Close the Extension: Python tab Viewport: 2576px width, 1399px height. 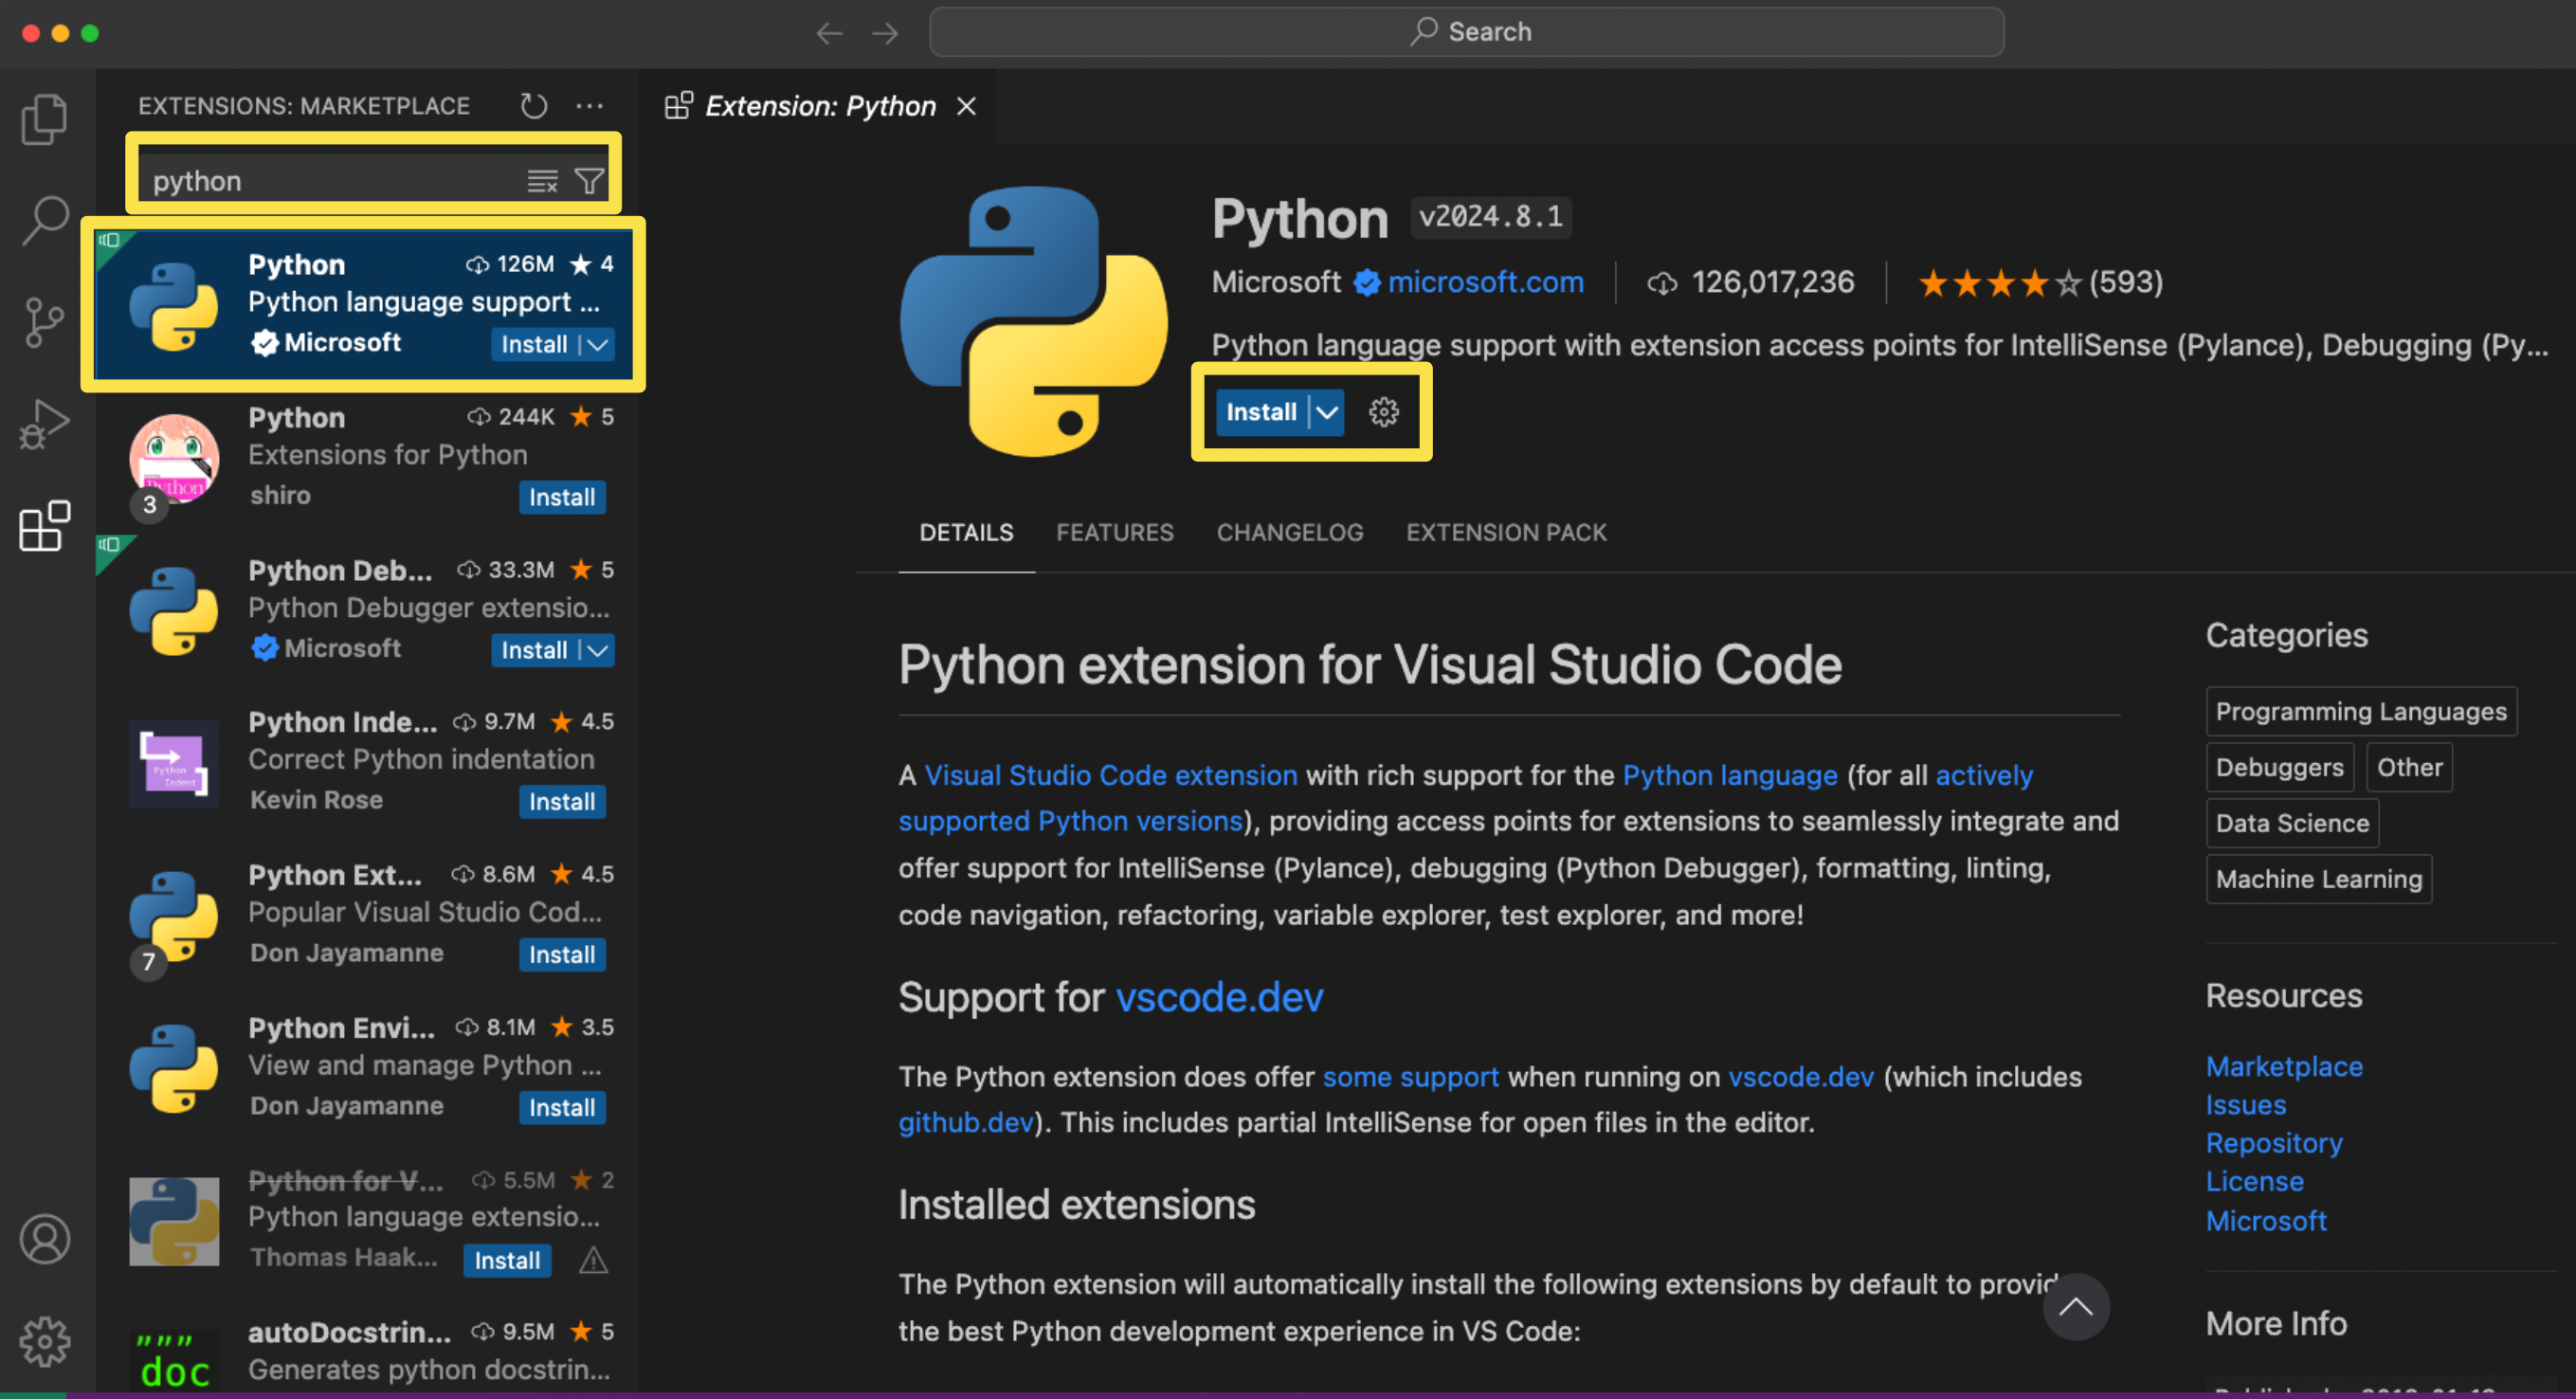point(966,106)
